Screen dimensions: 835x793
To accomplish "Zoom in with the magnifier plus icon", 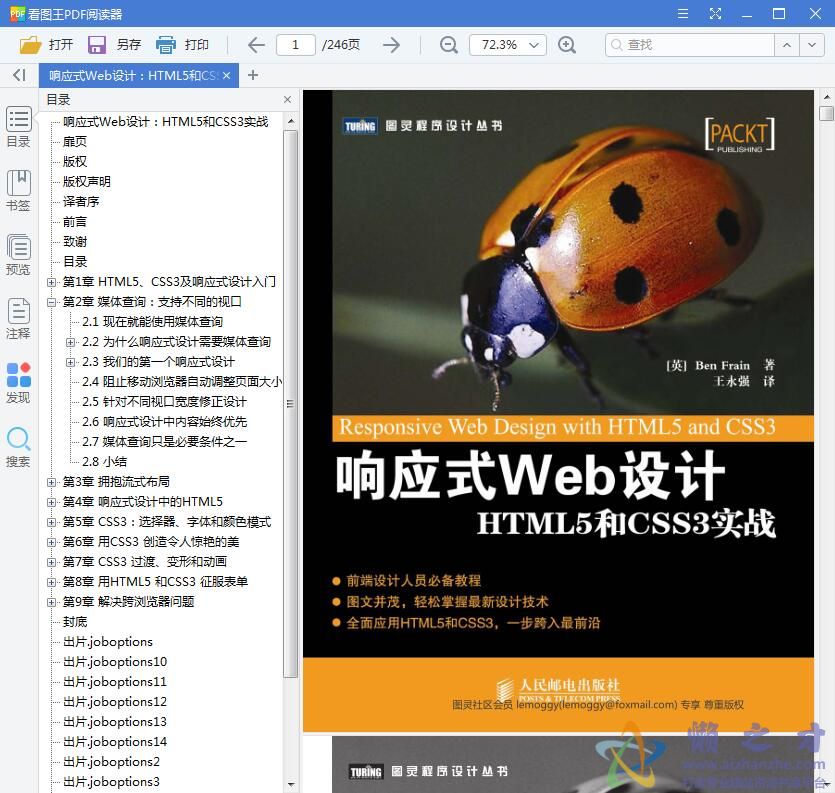I will point(568,44).
